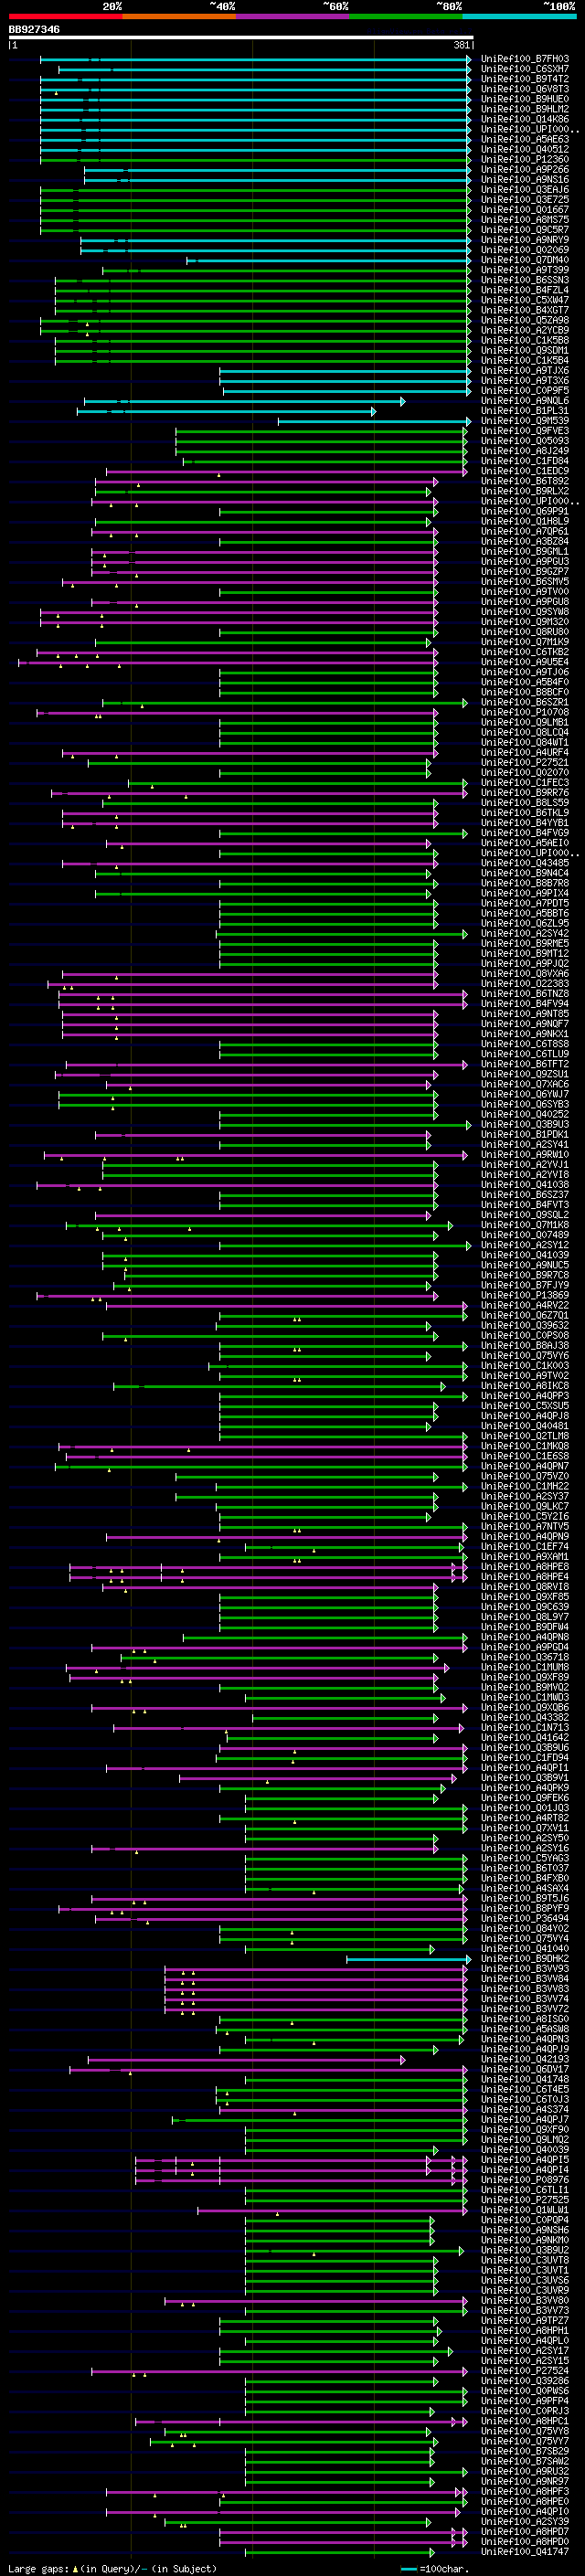This screenshot has width=585, height=2576.
Task: Select label UniRef100_A9P266
Action: (x=525, y=170)
